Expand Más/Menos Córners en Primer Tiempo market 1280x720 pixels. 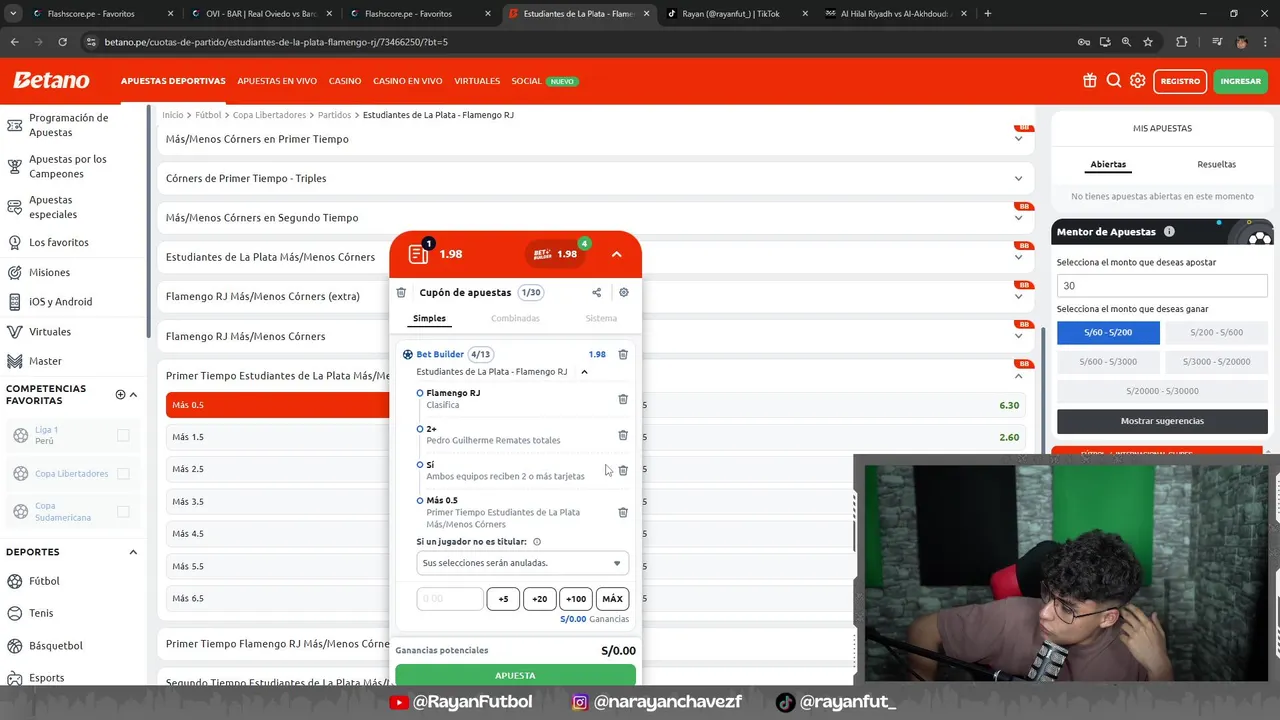point(596,139)
